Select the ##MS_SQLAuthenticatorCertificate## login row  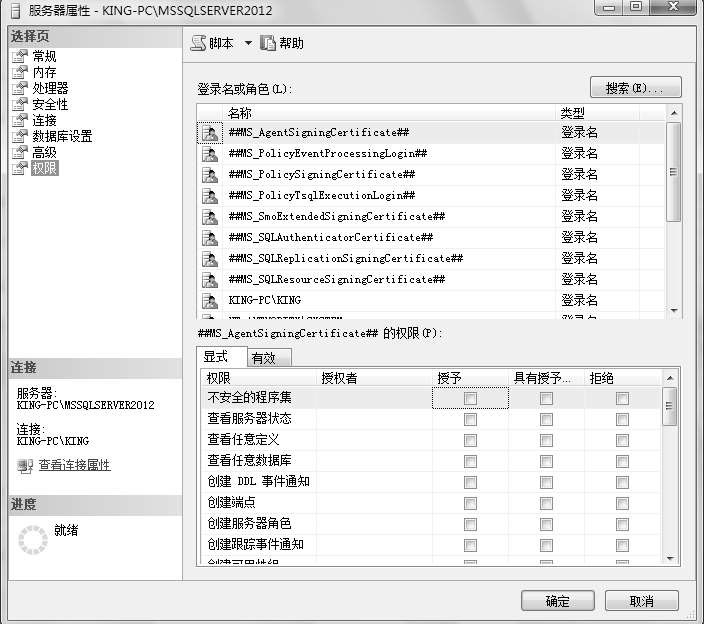[431, 237]
